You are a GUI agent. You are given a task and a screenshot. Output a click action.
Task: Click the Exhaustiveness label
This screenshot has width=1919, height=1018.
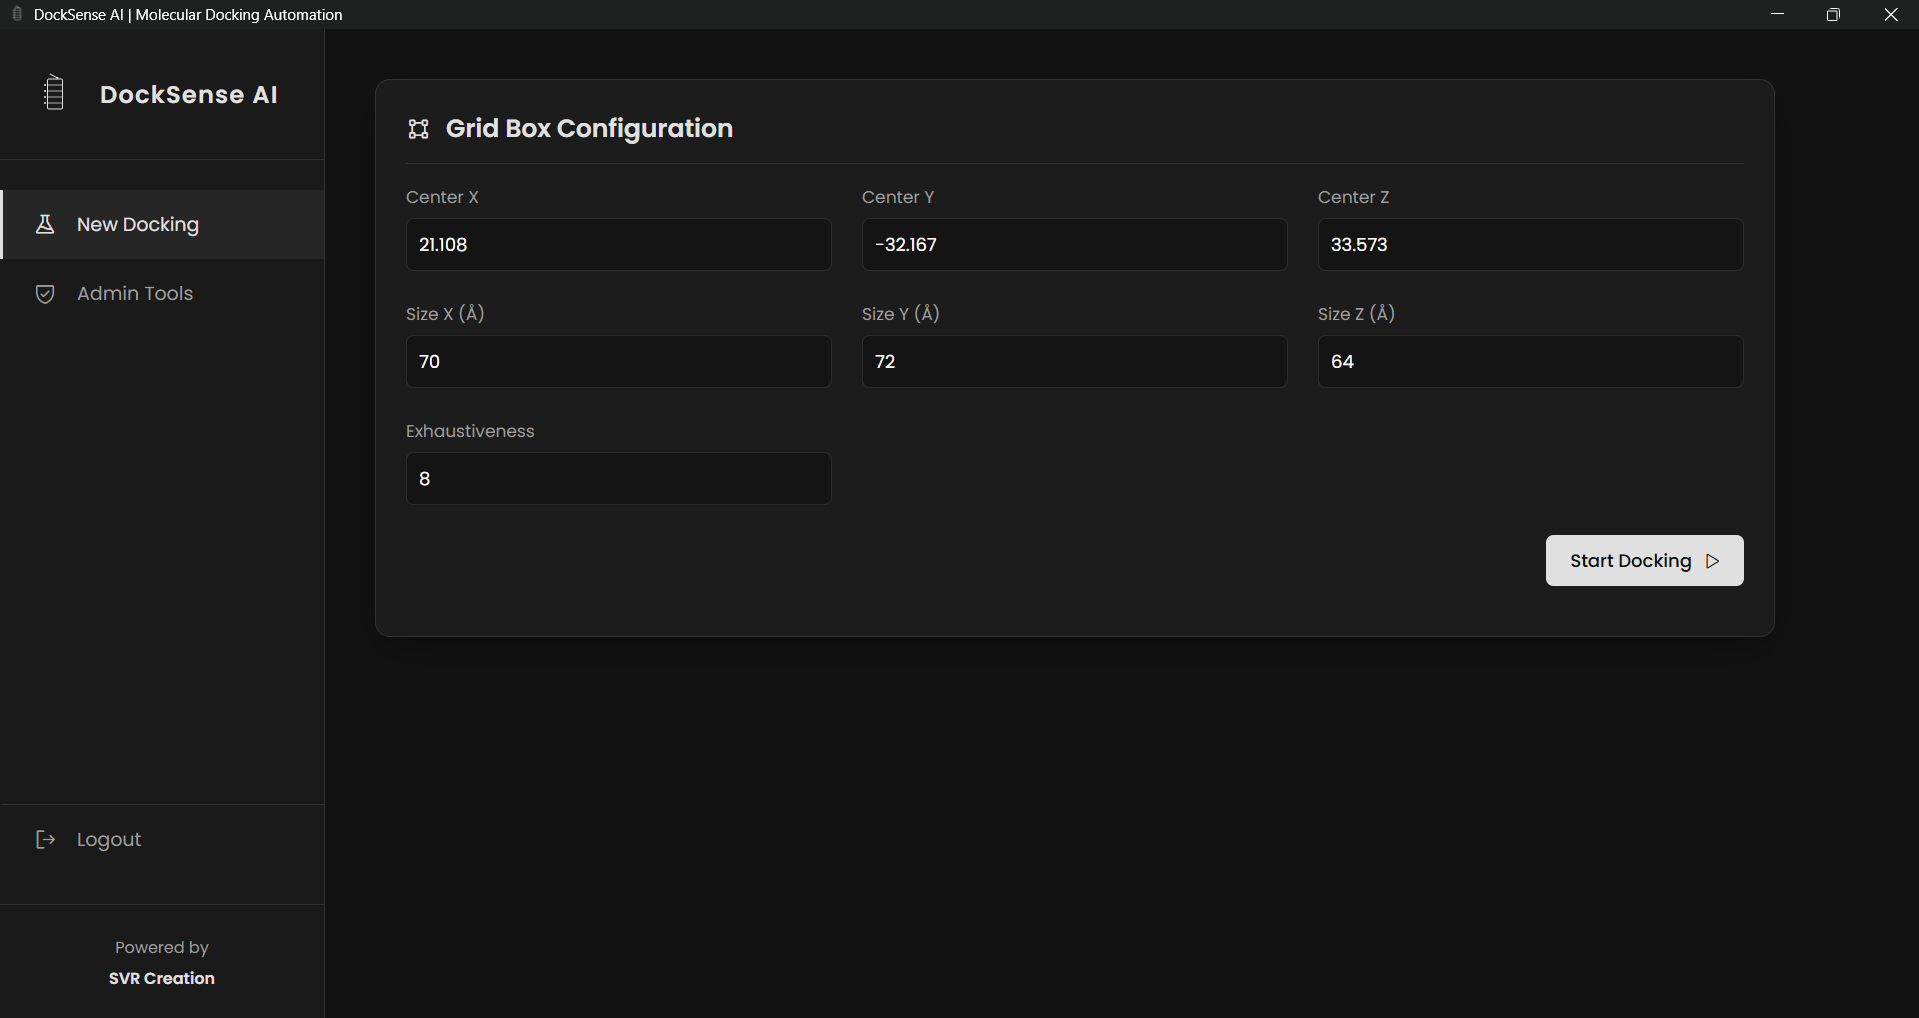[x=470, y=431]
